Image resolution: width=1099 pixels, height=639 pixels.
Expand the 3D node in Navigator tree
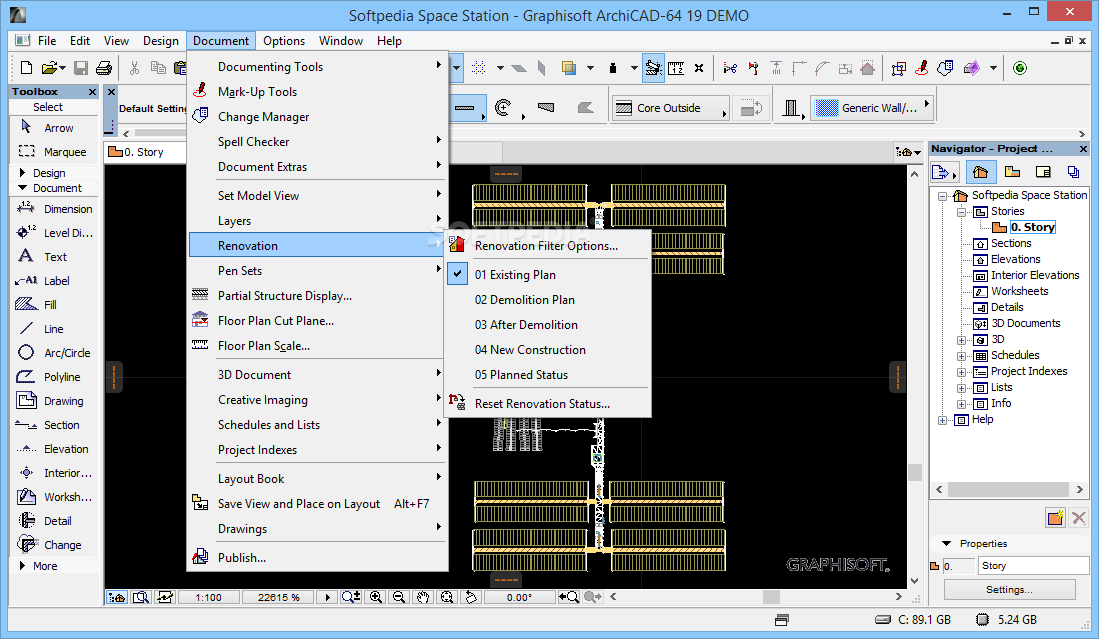click(x=962, y=340)
